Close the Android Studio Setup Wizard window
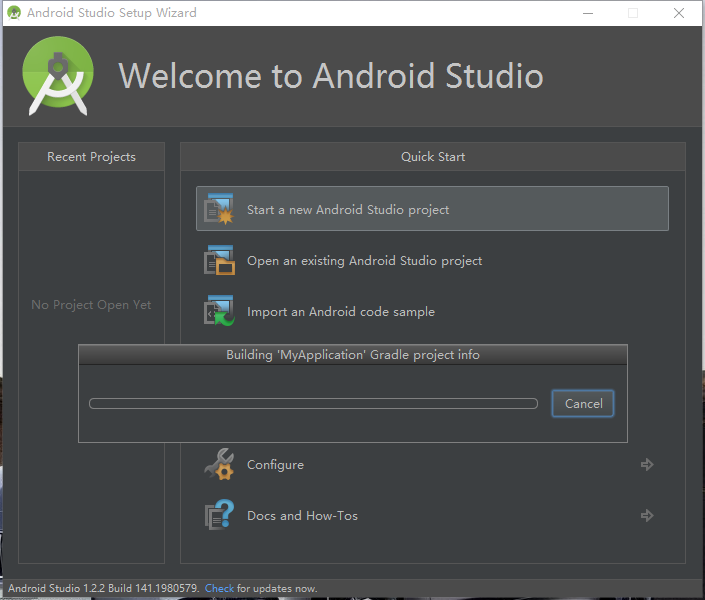 [679, 13]
